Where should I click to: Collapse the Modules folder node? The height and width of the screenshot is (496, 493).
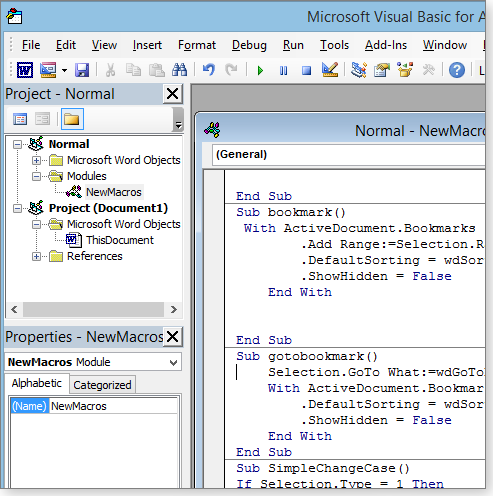(36, 176)
